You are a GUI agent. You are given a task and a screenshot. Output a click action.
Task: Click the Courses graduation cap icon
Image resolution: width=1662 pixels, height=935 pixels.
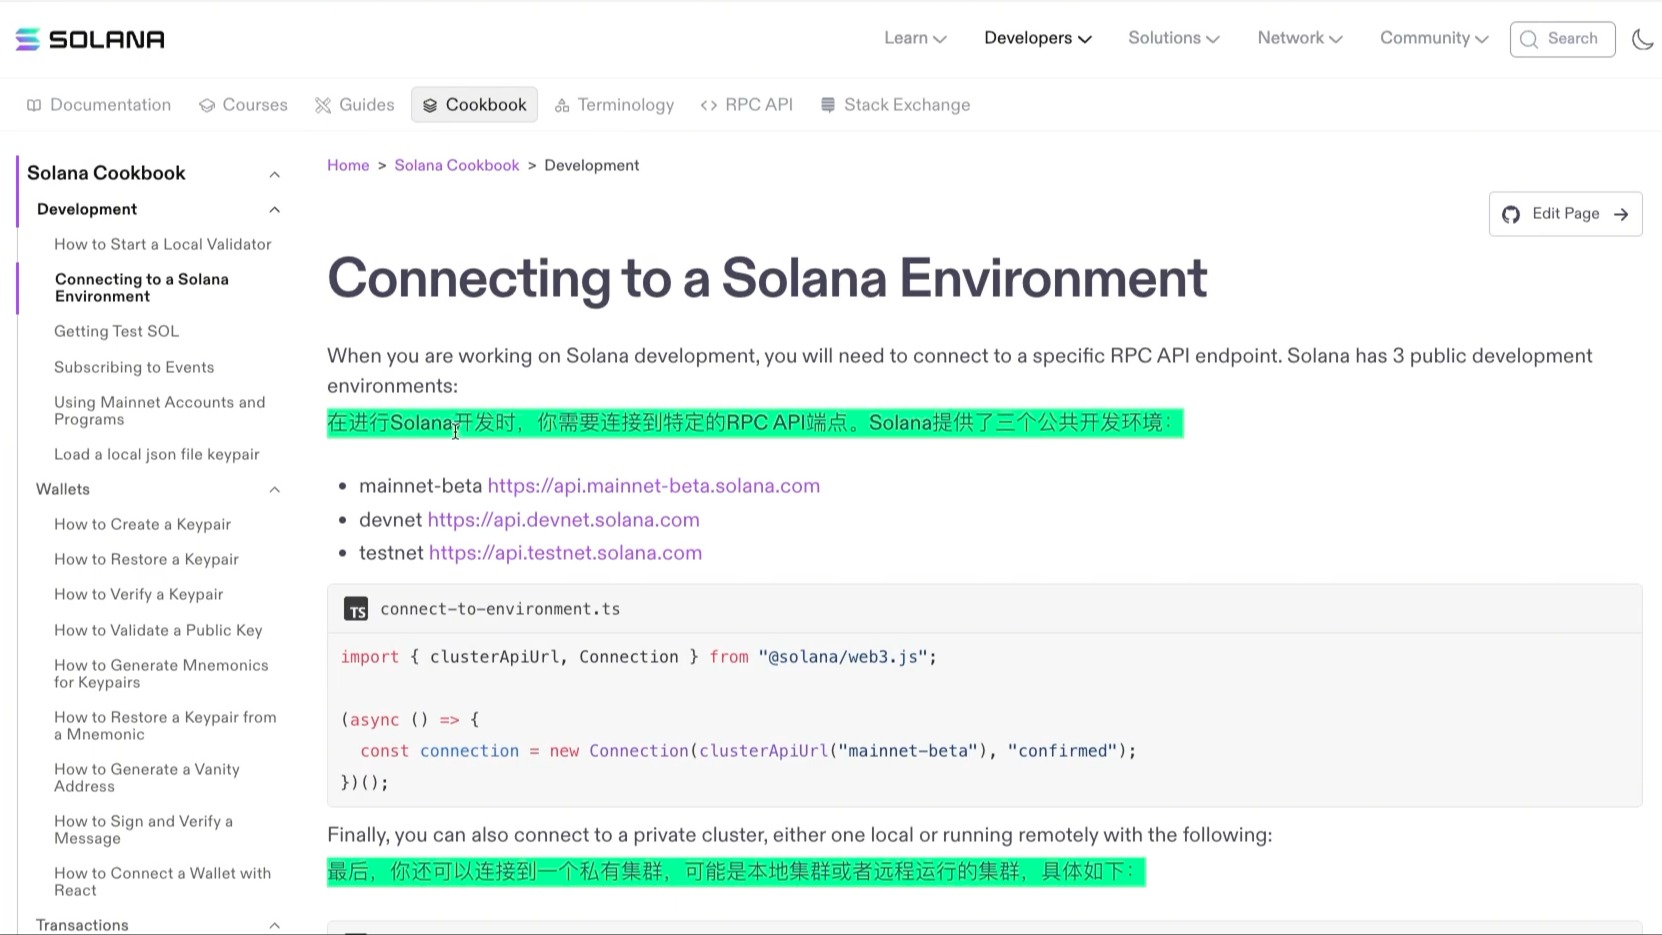click(x=207, y=105)
